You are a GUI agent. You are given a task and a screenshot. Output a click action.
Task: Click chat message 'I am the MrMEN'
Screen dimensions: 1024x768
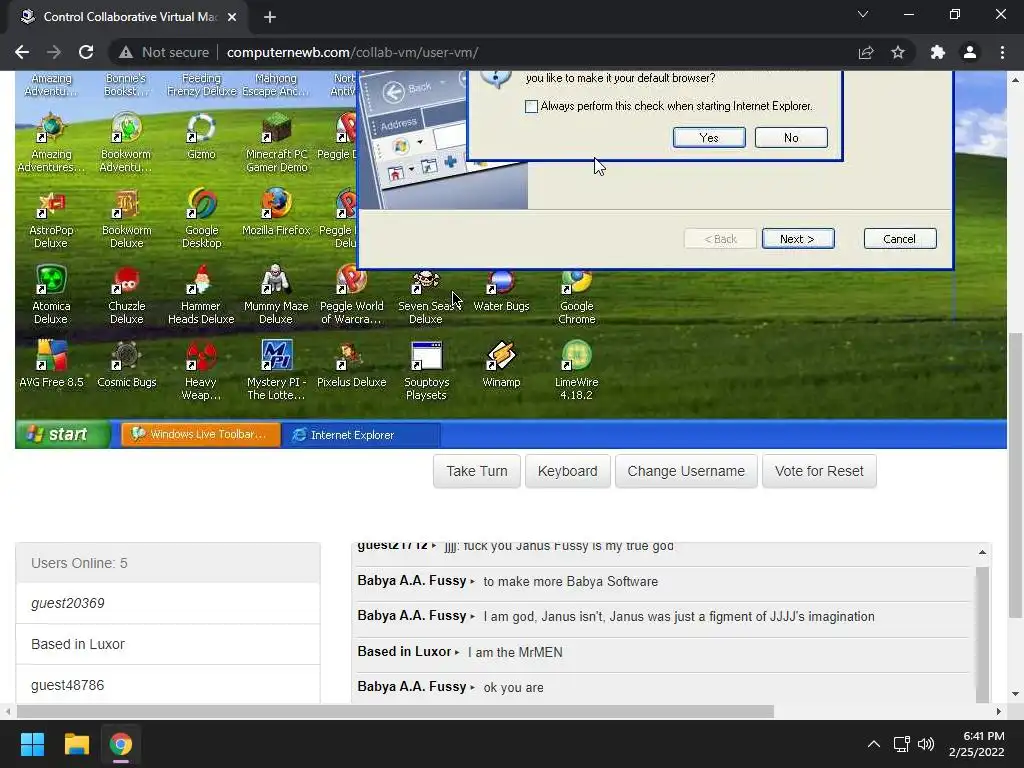click(515, 652)
